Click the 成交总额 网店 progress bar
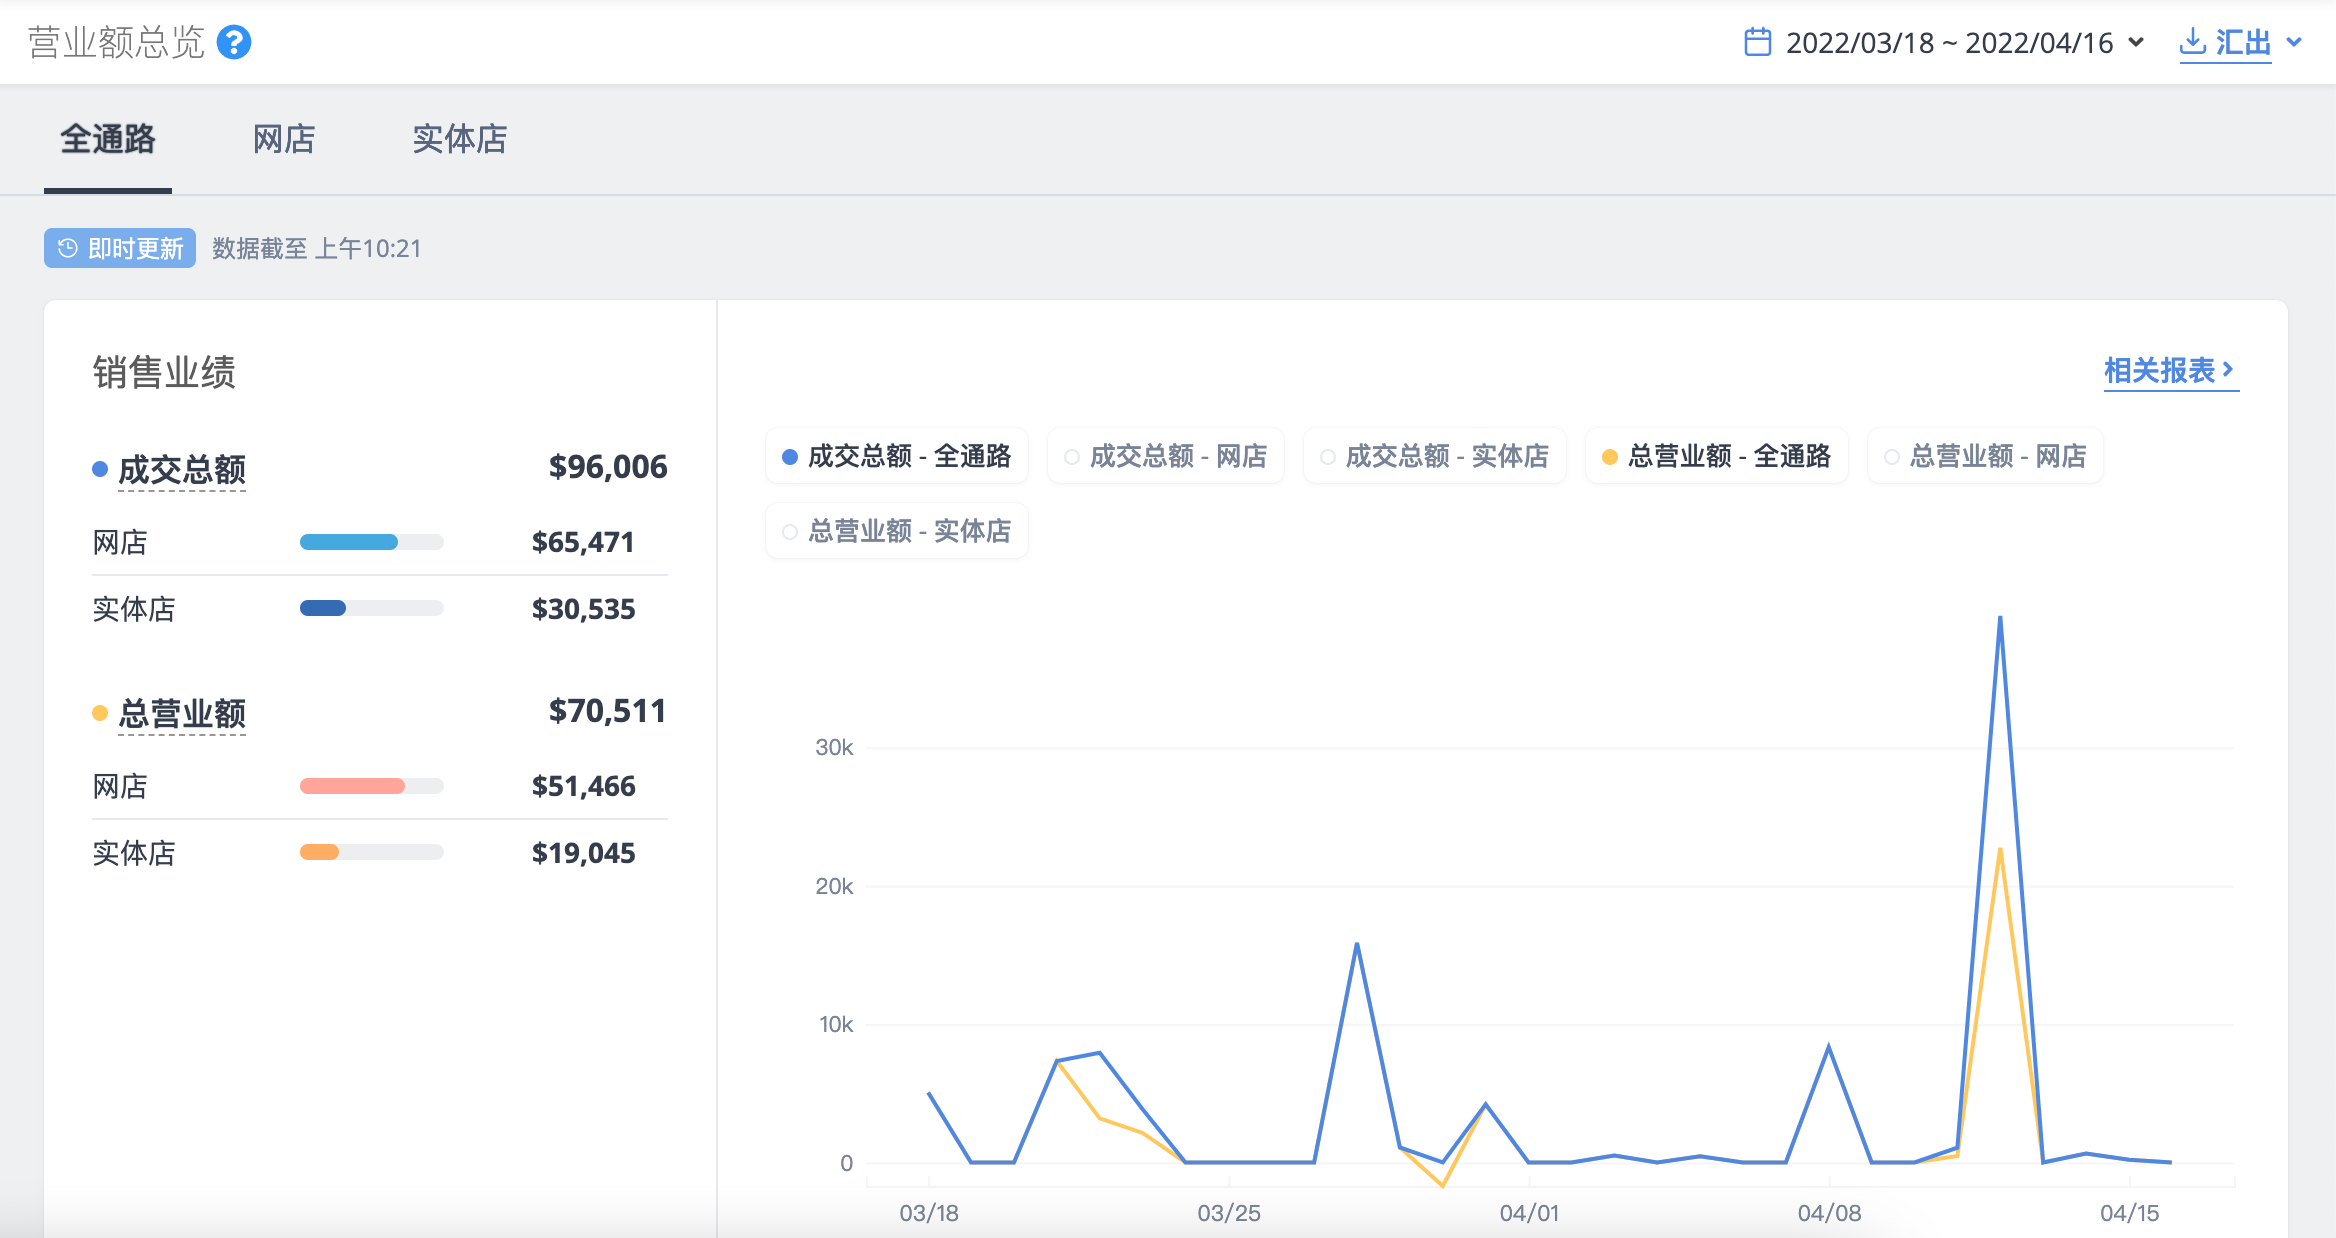This screenshot has width=2336, height=1238. [372, 542]
